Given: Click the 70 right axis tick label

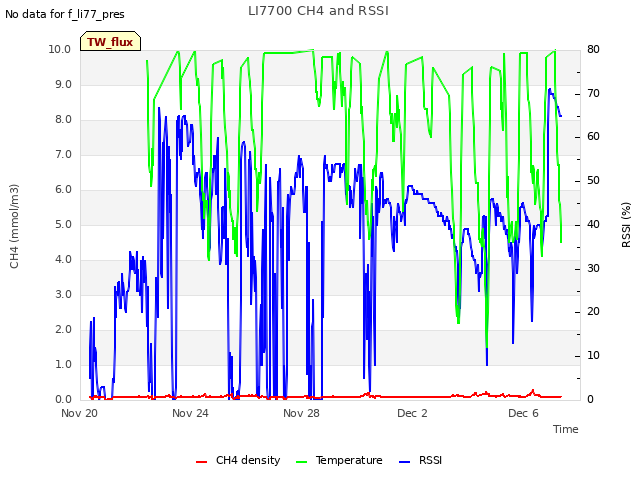Looking at the screenshot, I should [x=593, y=93].
